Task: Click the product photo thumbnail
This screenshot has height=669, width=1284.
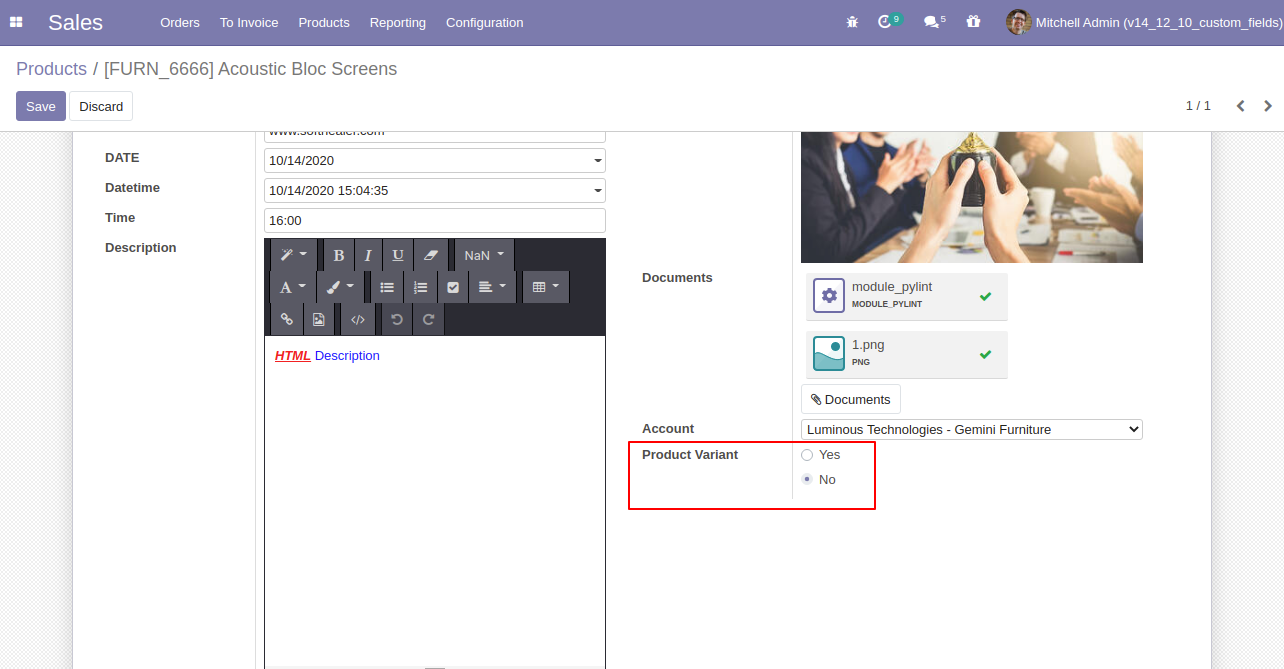Action: [972, 197]
